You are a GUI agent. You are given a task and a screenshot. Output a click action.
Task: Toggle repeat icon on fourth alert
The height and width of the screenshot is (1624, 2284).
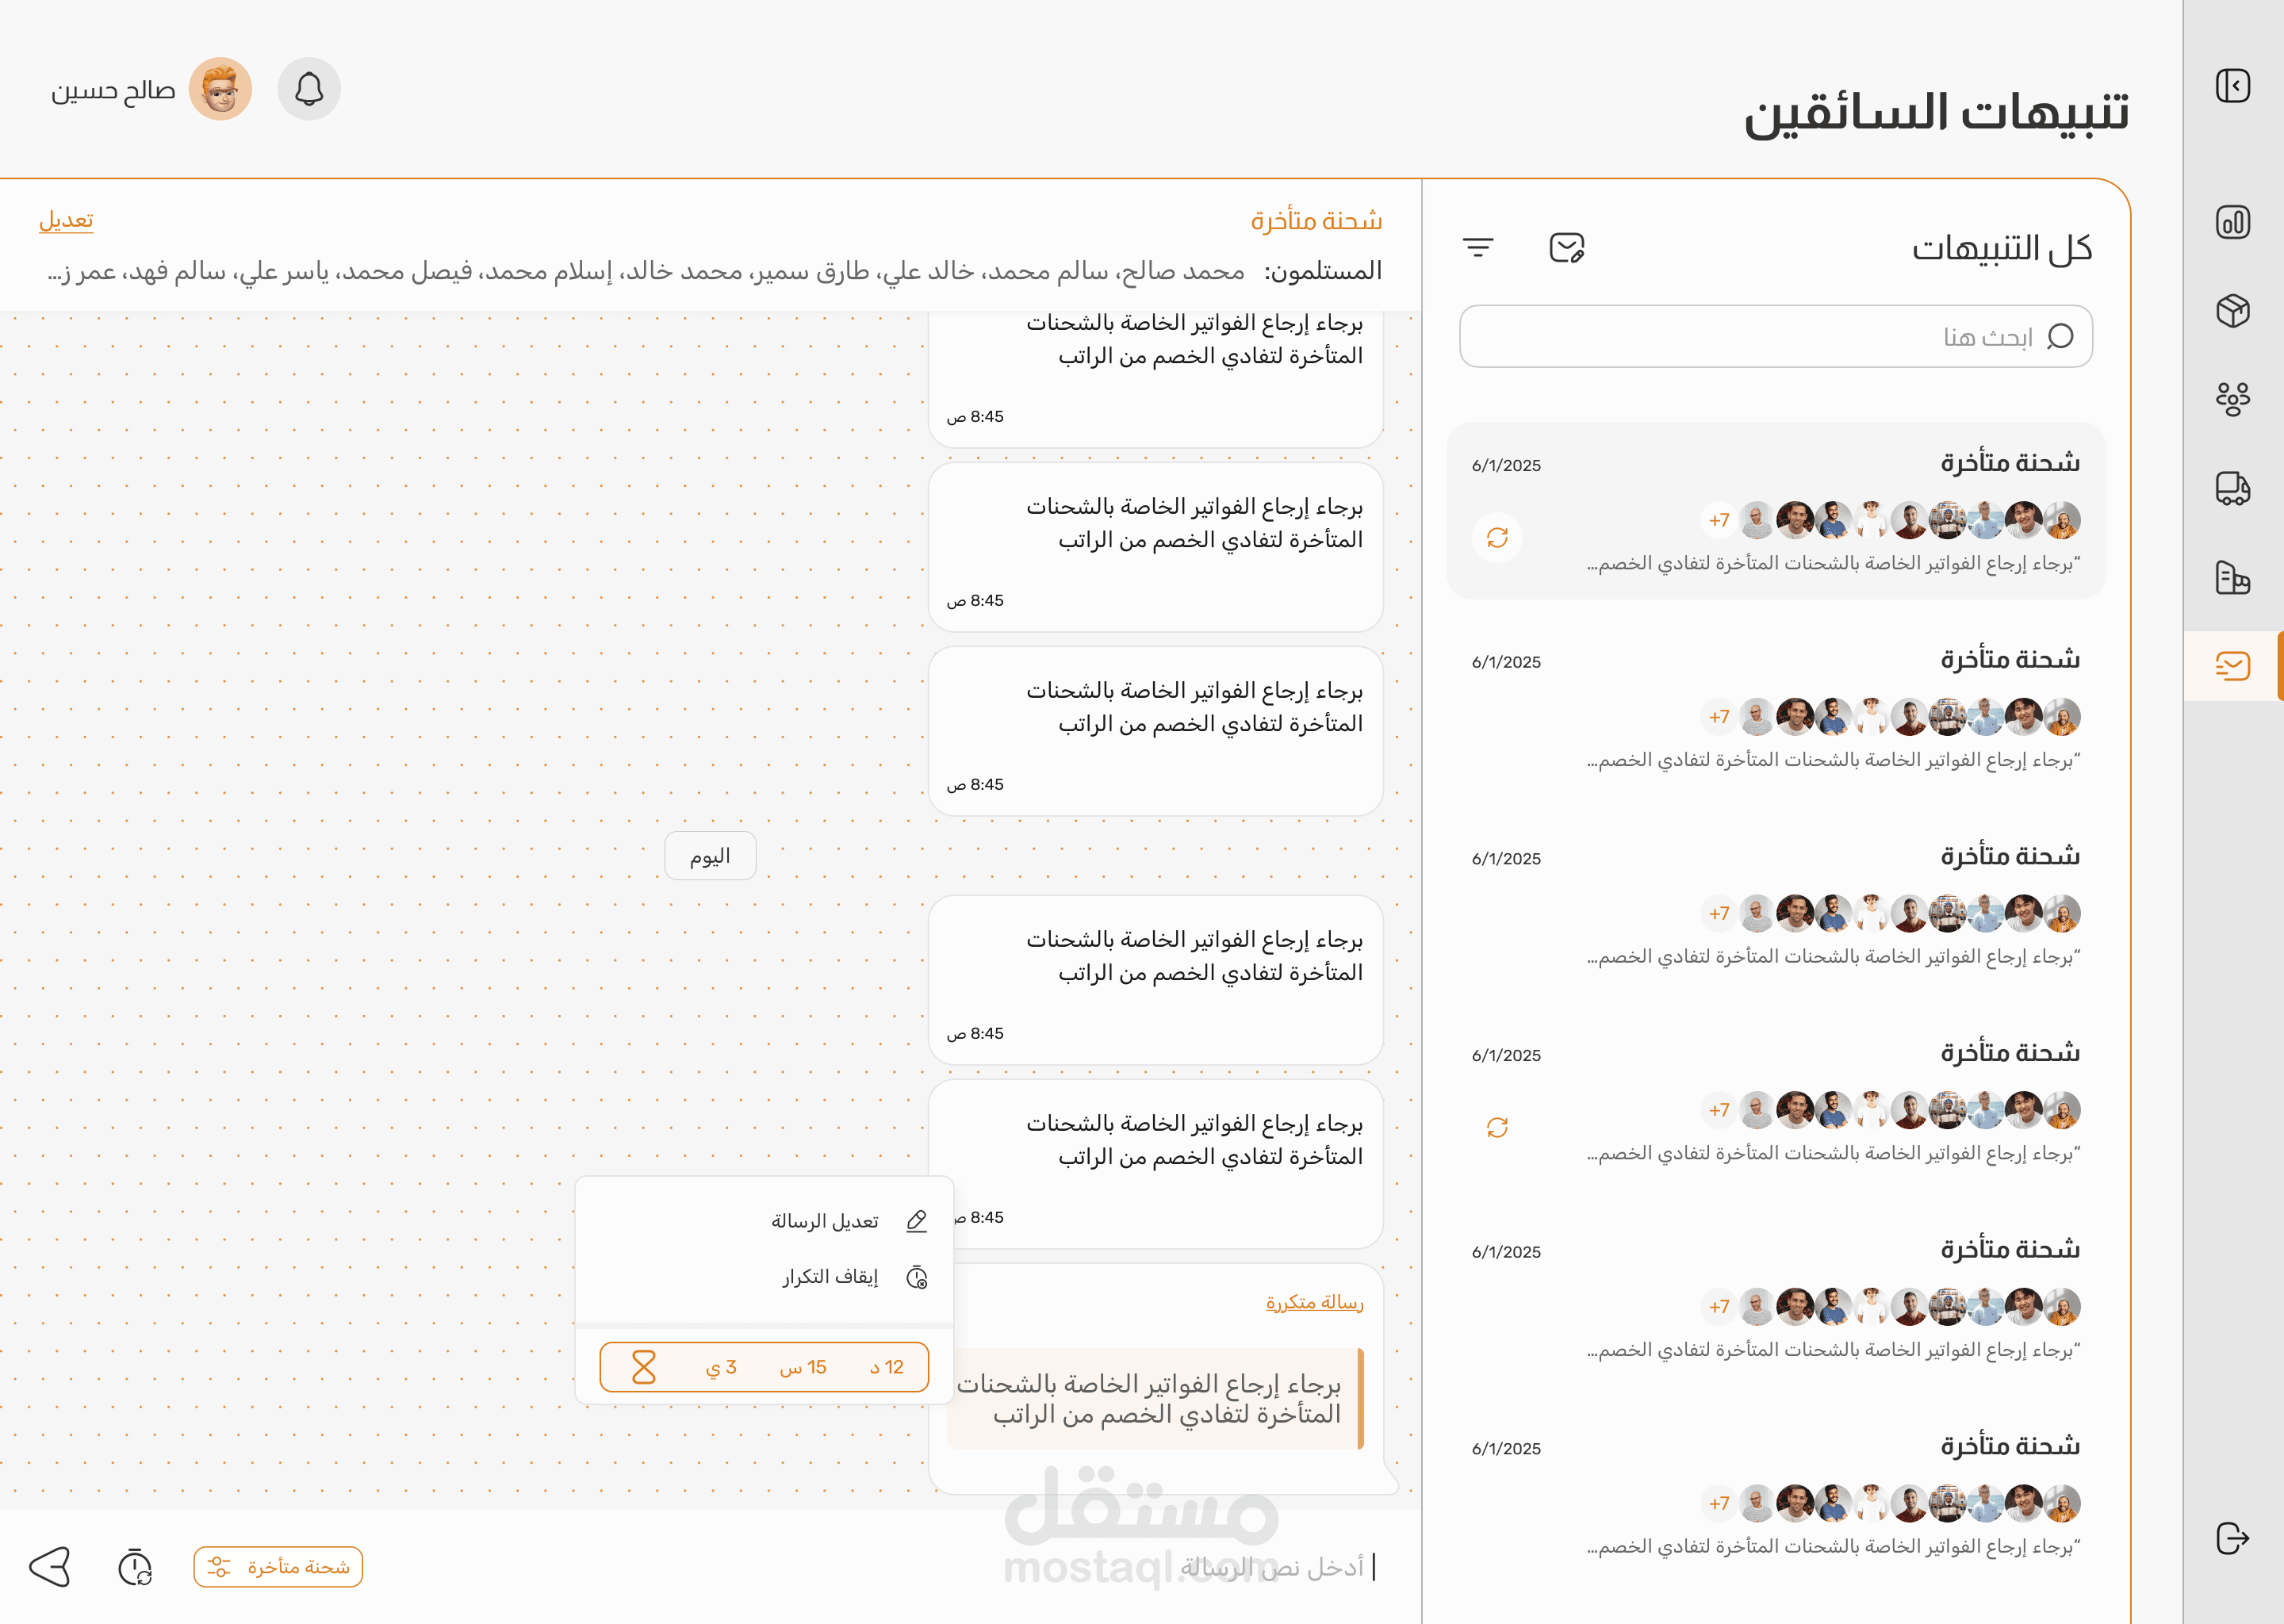point(1497,1128)
